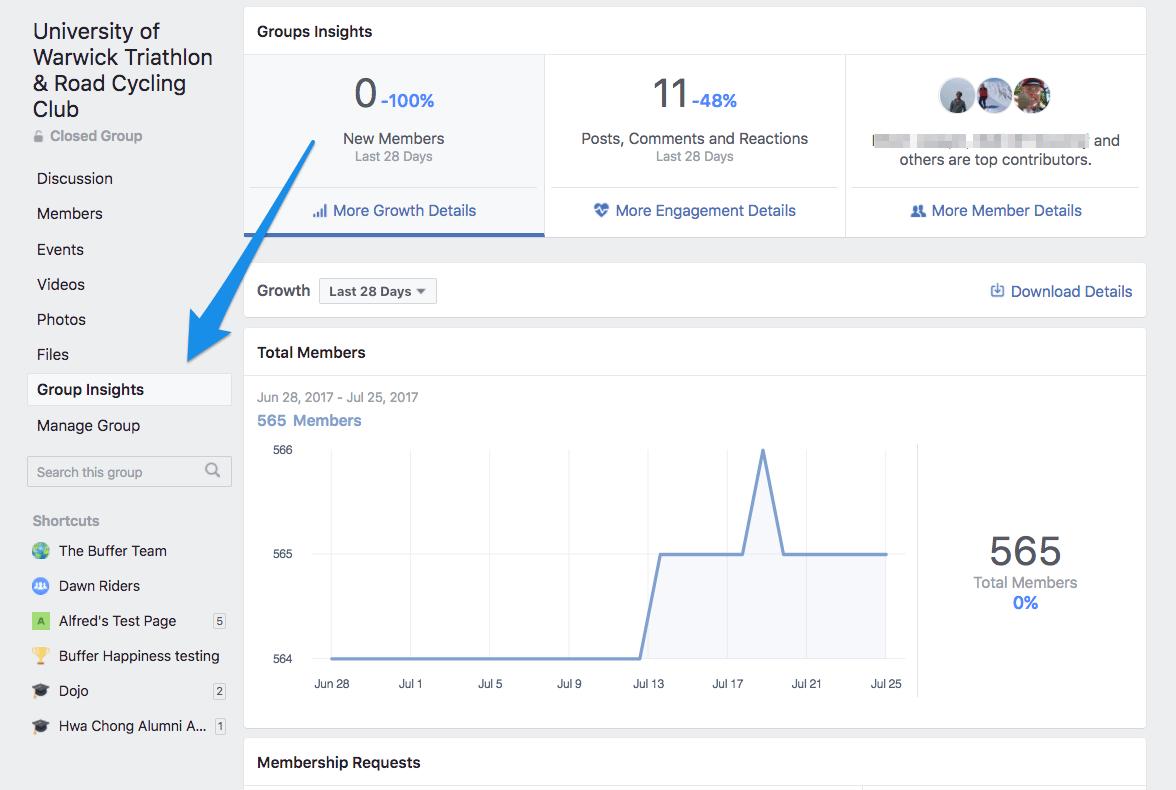Image resolution: width=1176 pixels, height=790 pixels.
Task: Click the green Alfred's Test Page icon
Action: (41, 621)
